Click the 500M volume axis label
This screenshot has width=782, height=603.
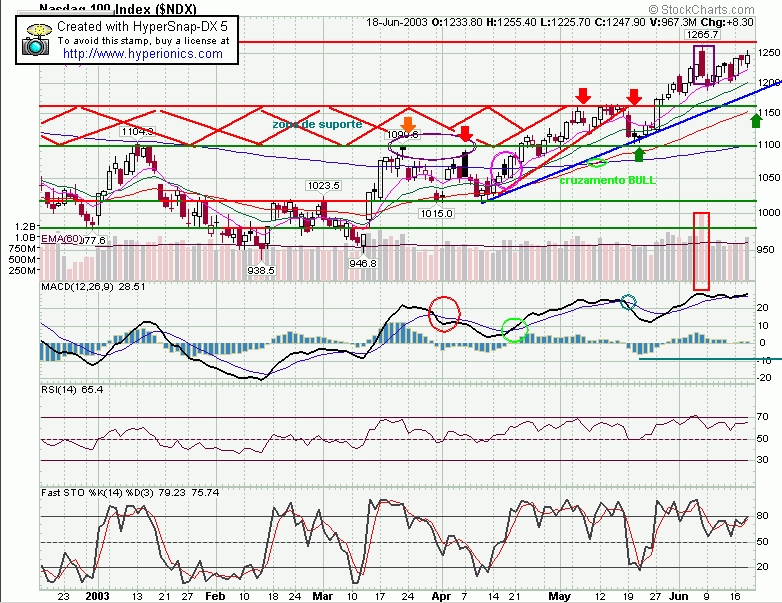point(22,259)
